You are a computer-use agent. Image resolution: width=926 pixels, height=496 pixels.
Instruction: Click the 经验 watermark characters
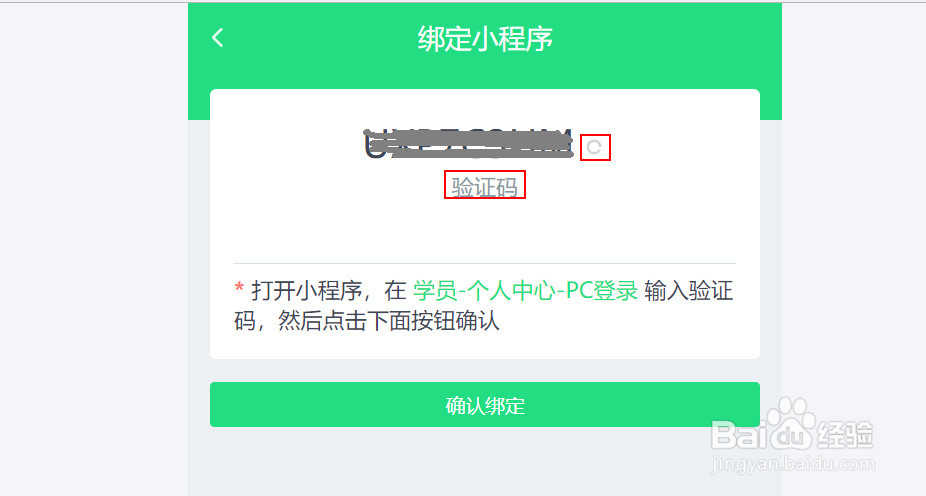(x=845, y=434)
